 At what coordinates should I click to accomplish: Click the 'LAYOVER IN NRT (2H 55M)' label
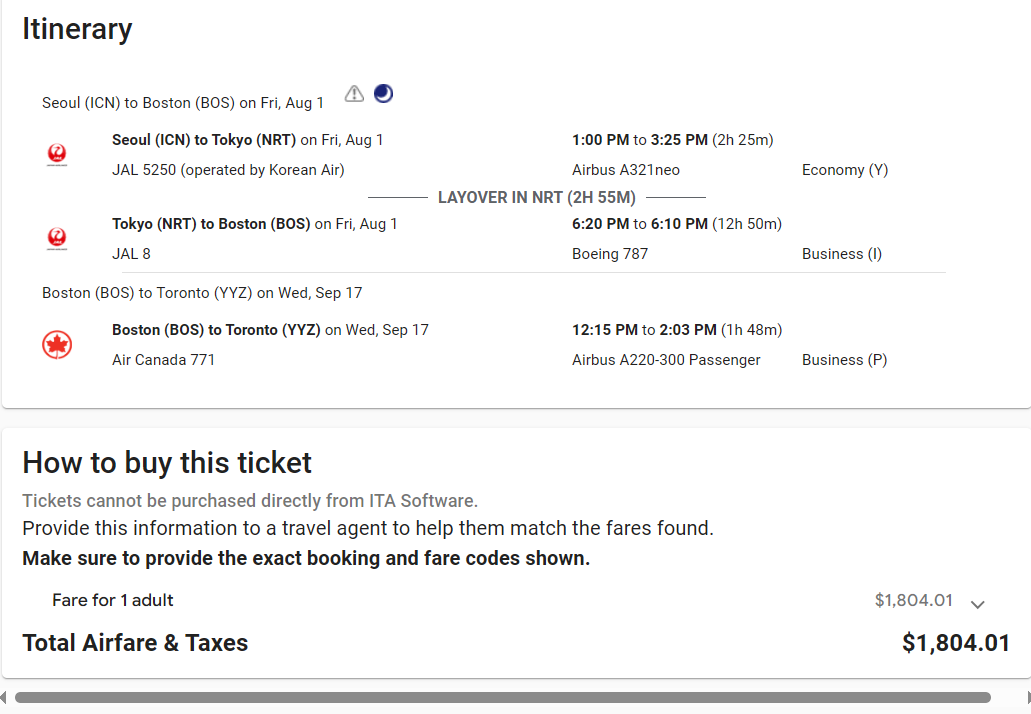coord(537,197)
